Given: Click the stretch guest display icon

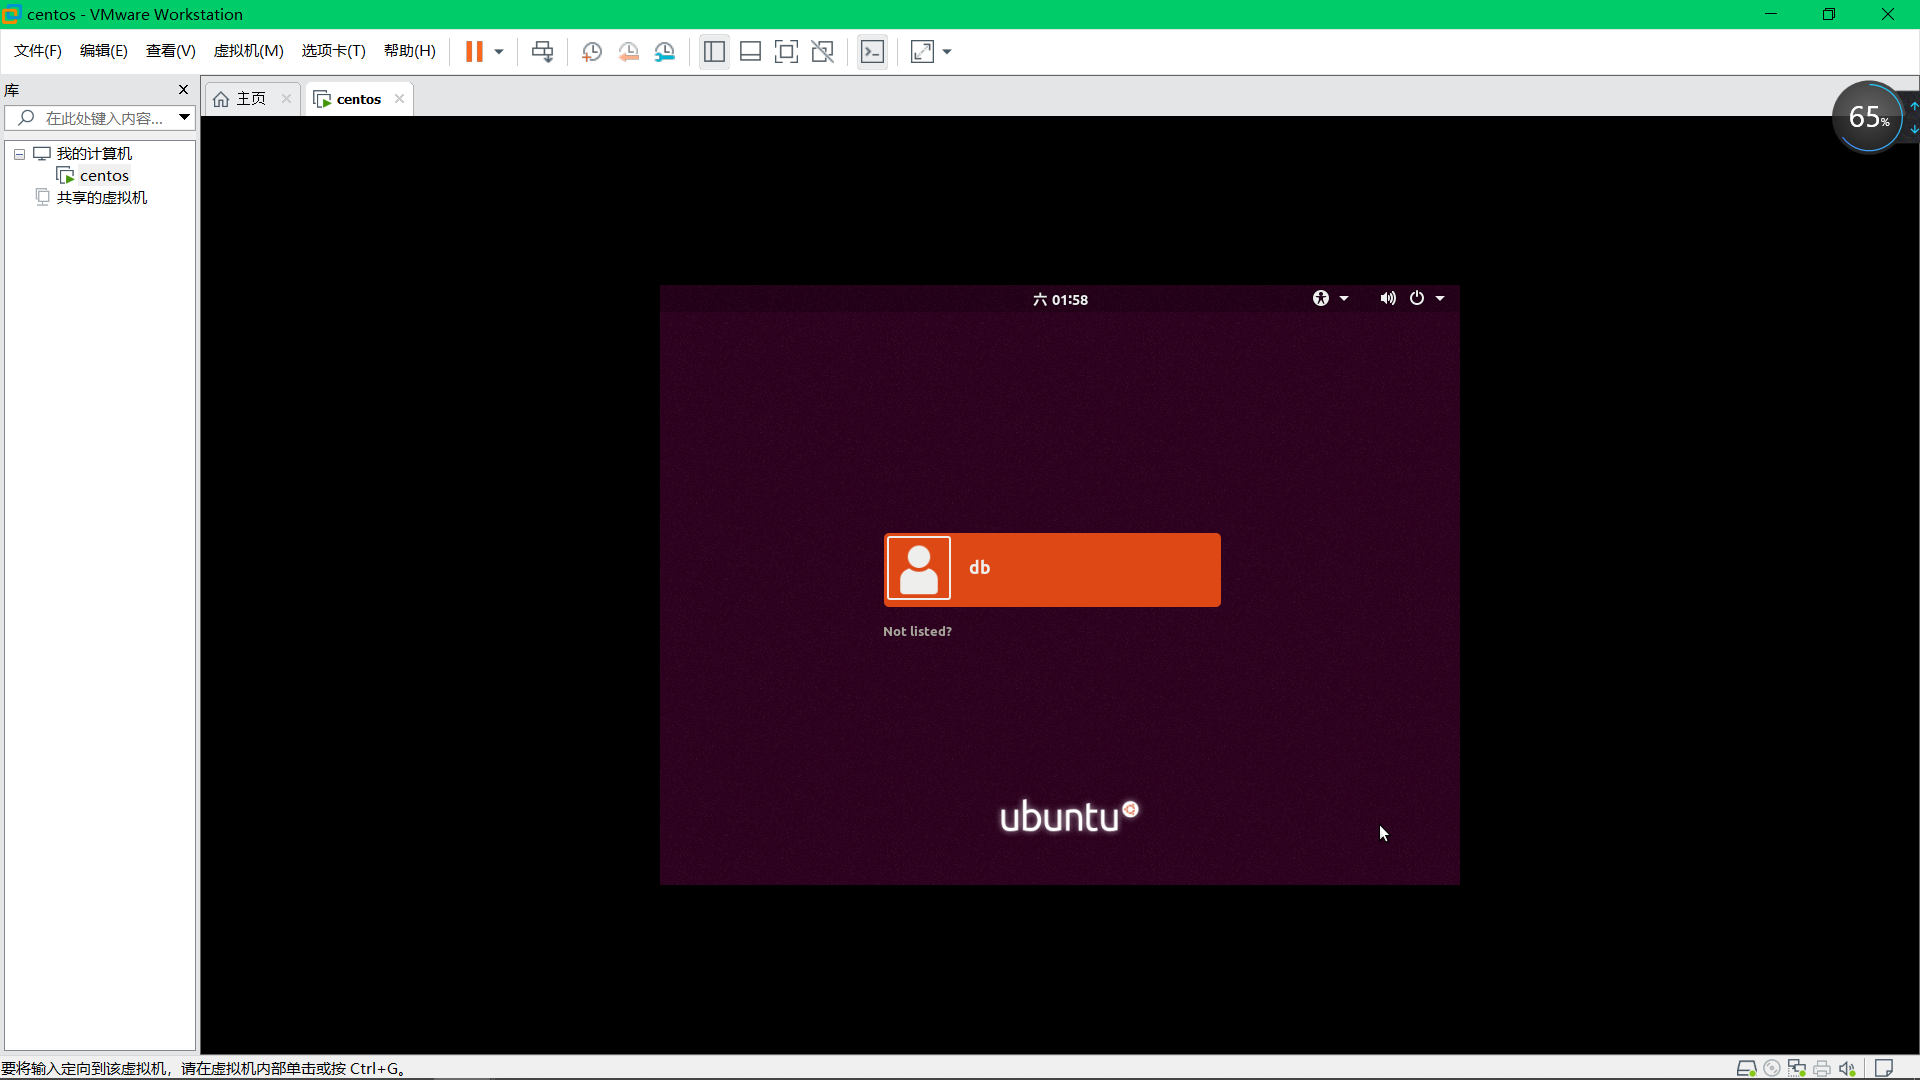Looking at the screenshot, I should click(922, 52).
